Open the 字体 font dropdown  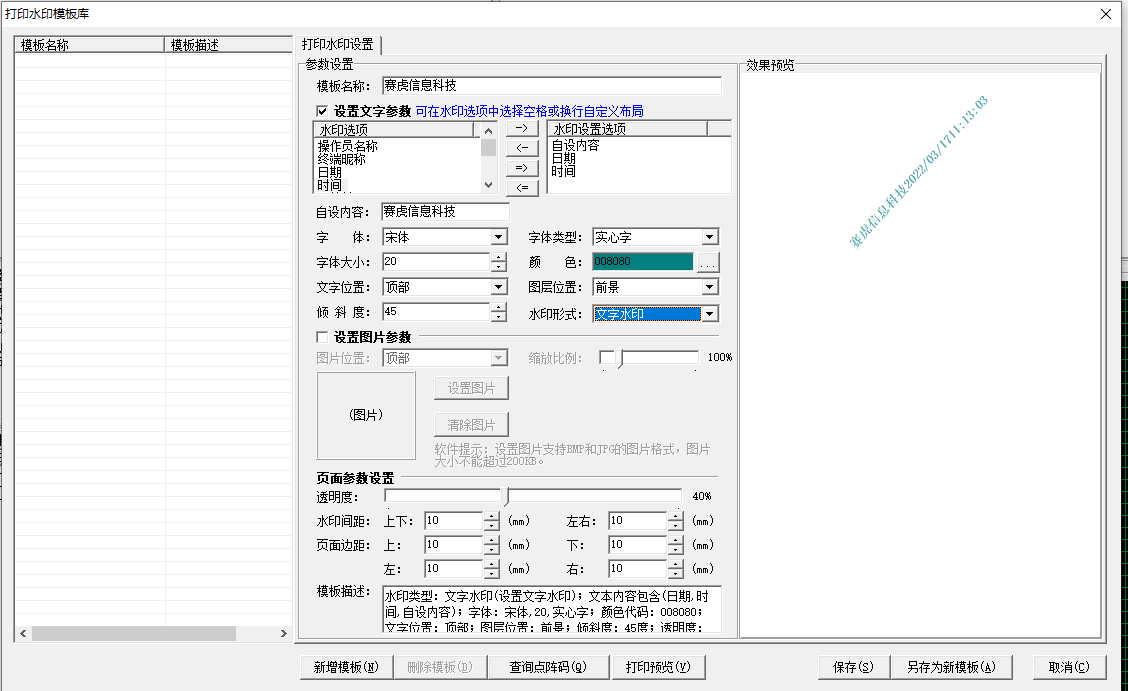(499, 237)
